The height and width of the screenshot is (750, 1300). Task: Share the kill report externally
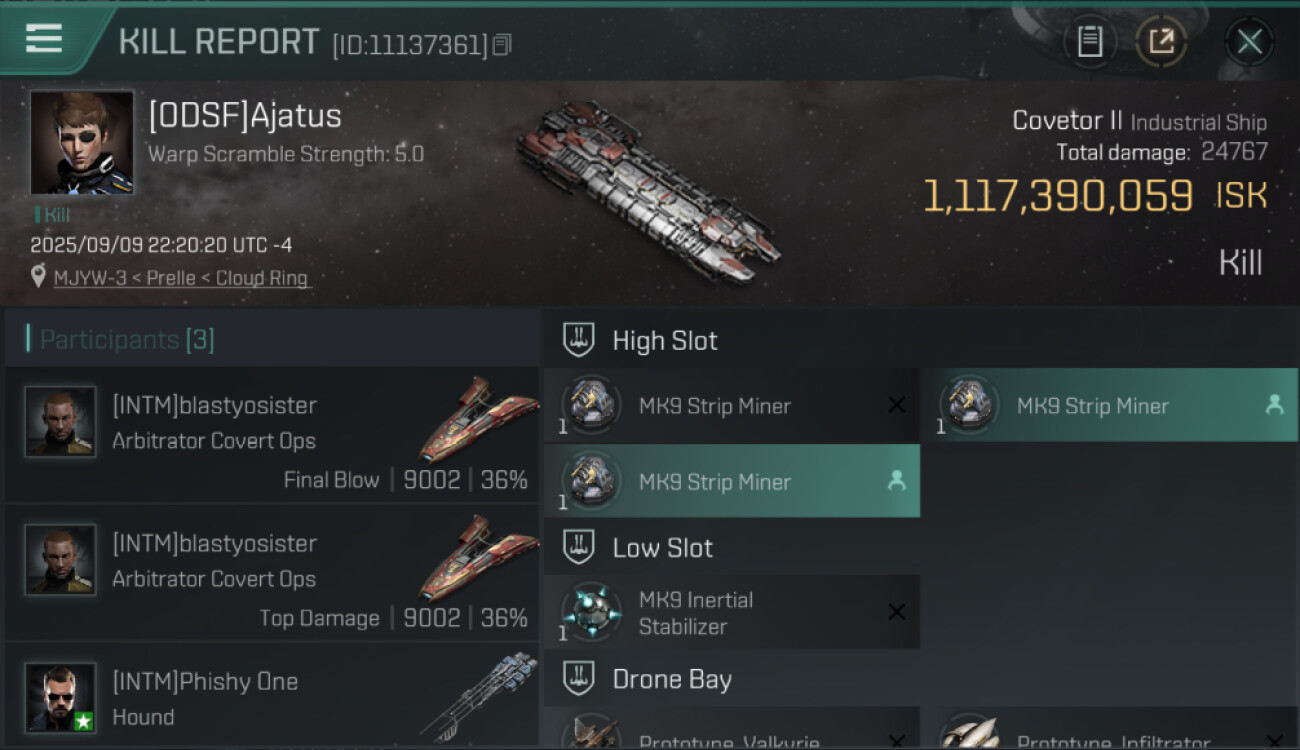pos(1160,41)
